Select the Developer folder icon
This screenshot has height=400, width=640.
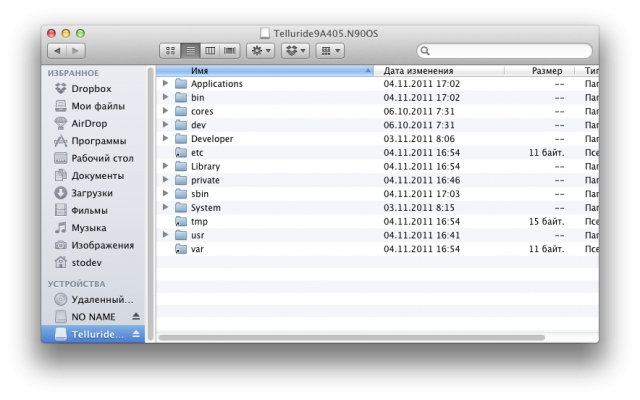tap(181, 139)
